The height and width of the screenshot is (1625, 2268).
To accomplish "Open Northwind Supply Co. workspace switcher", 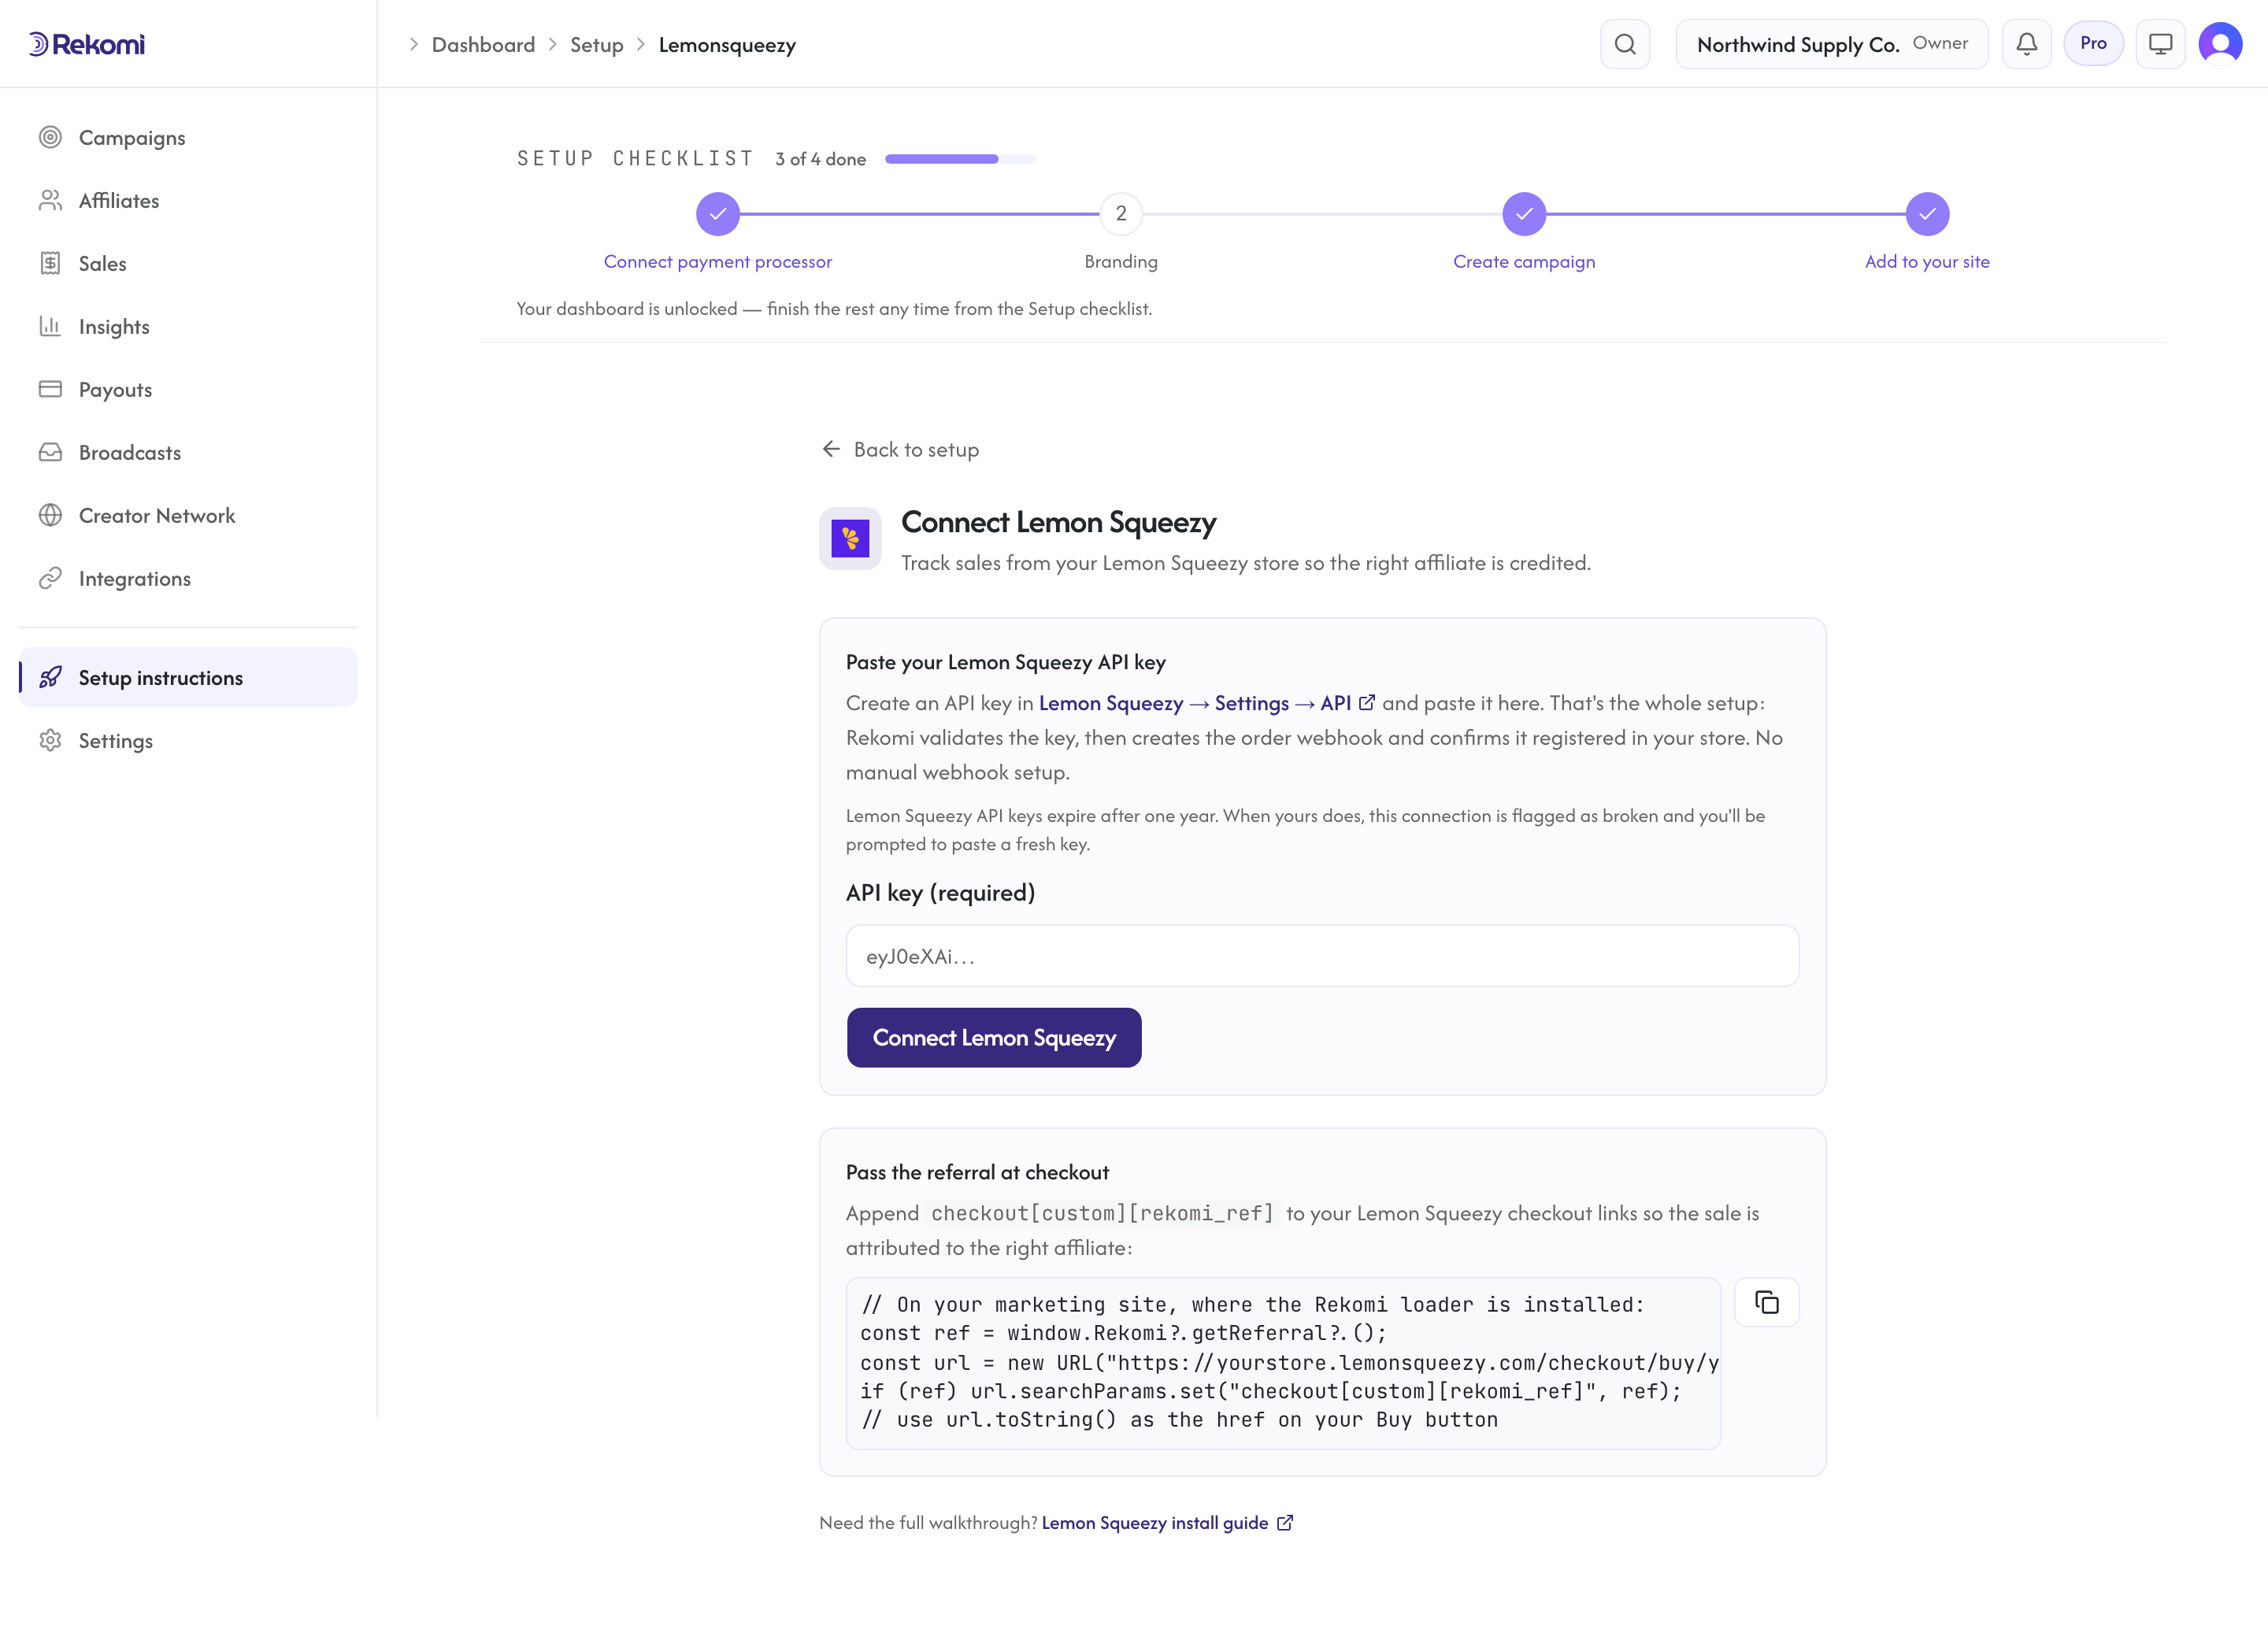I will (1831, 44).
